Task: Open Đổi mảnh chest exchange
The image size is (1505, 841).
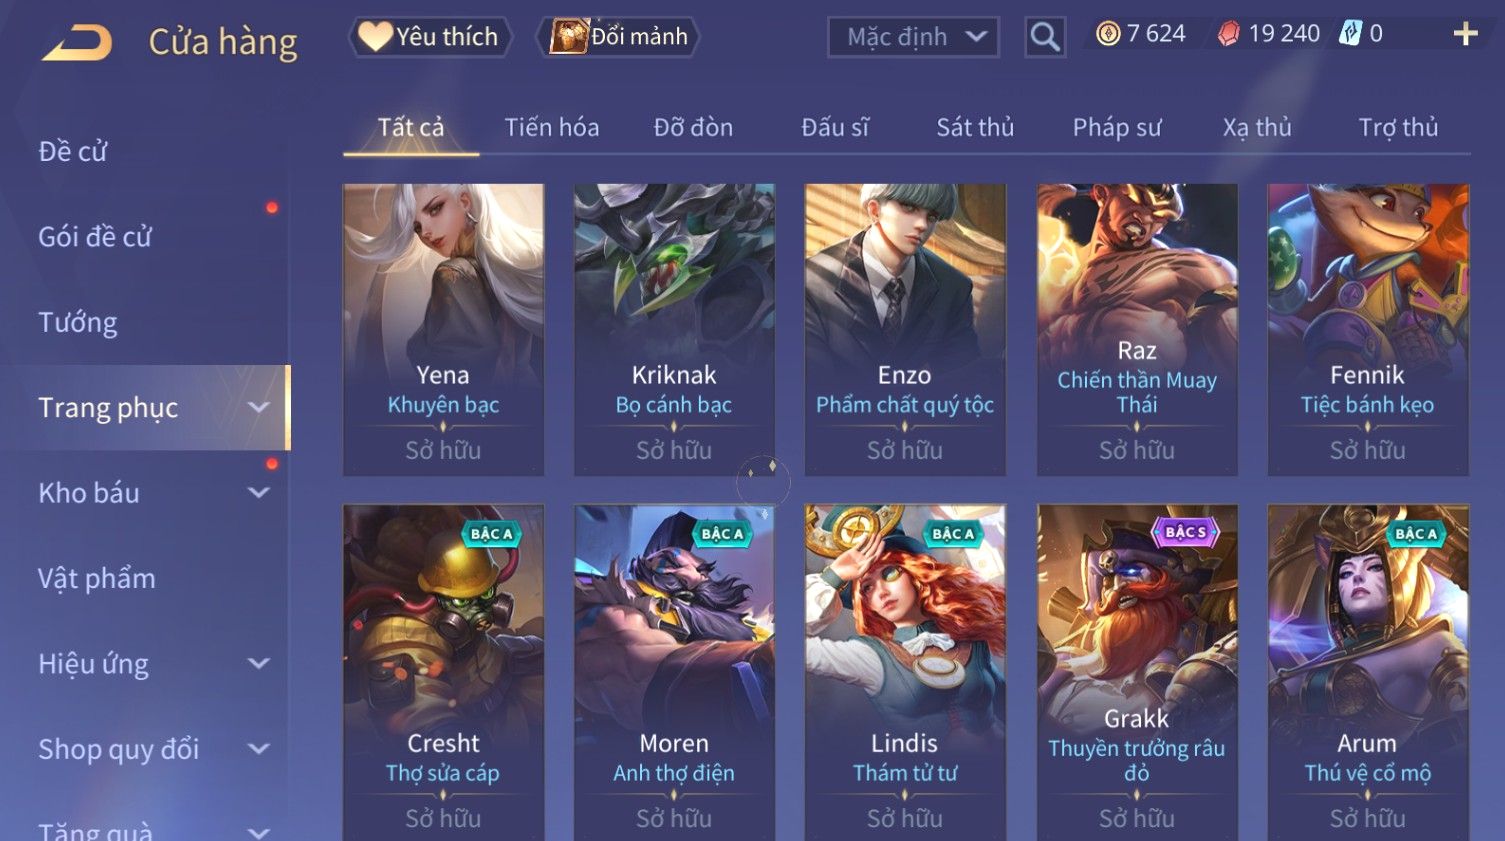Action: tap(618, 37)
